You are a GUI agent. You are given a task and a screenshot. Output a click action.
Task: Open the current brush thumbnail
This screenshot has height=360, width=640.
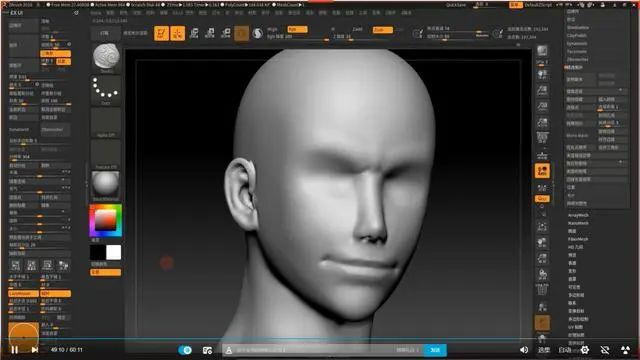click(x=106, y=58)
